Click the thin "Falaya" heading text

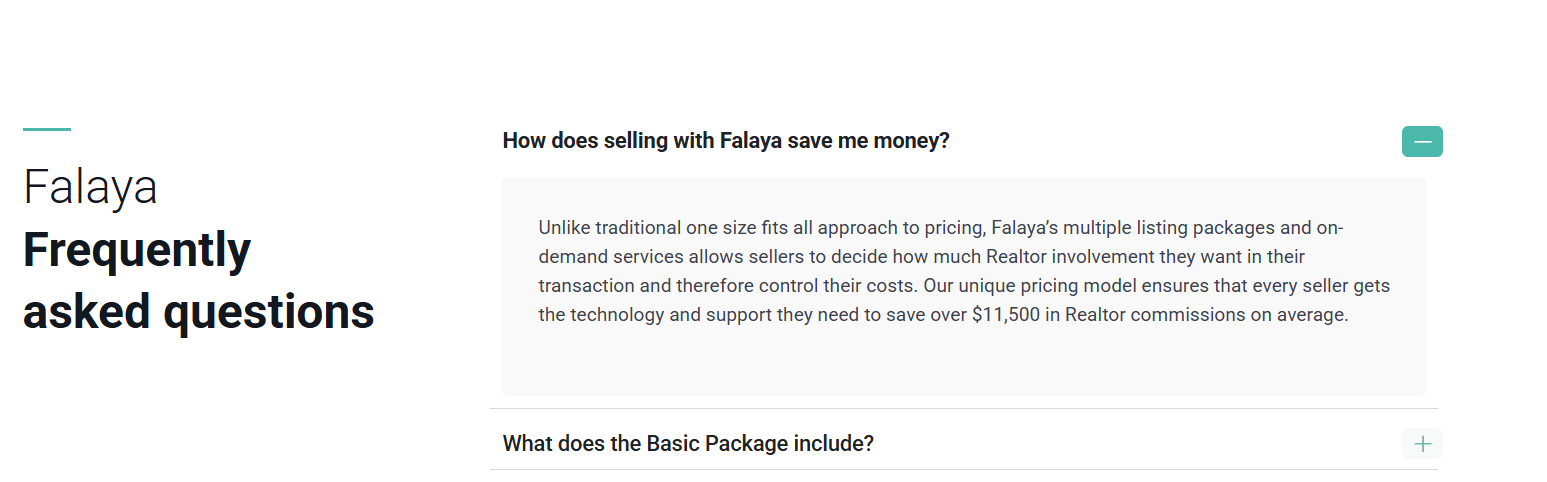(90, 187)
